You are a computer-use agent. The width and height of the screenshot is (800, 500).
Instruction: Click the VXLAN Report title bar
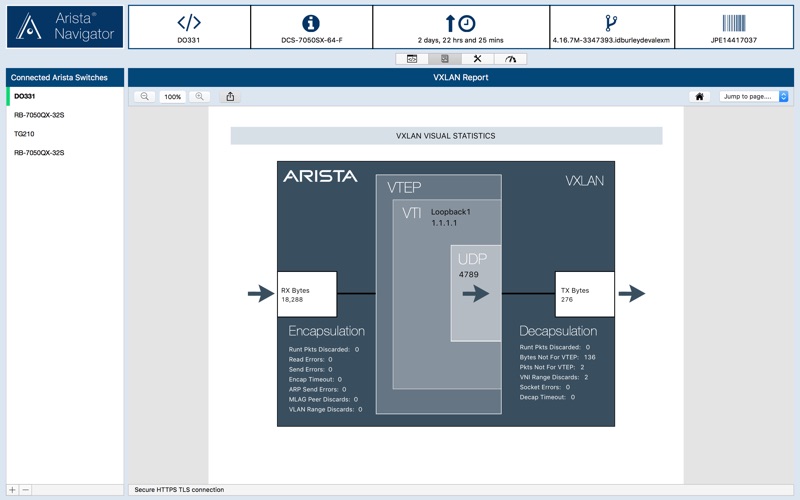(461, 78)
